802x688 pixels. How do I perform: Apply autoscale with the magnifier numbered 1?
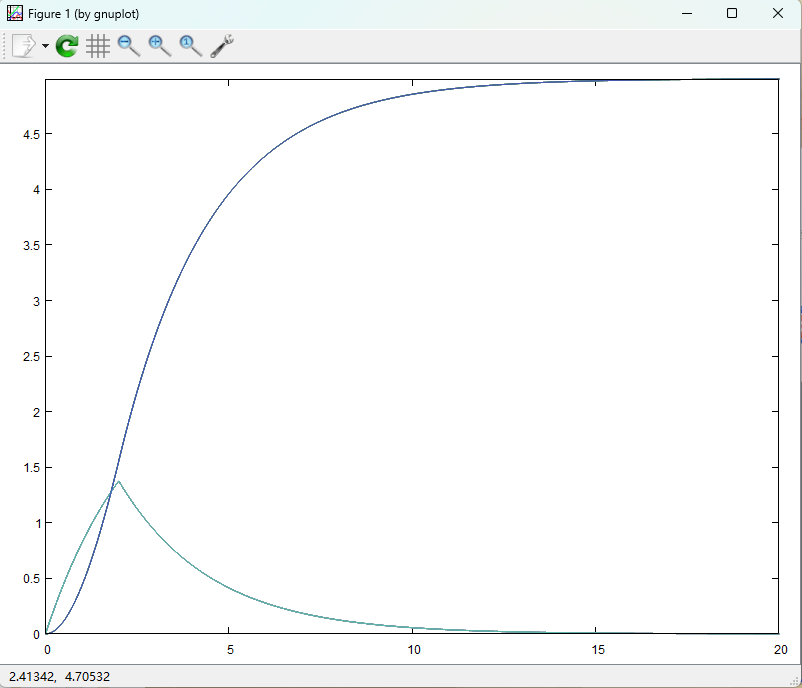(190, 46)
